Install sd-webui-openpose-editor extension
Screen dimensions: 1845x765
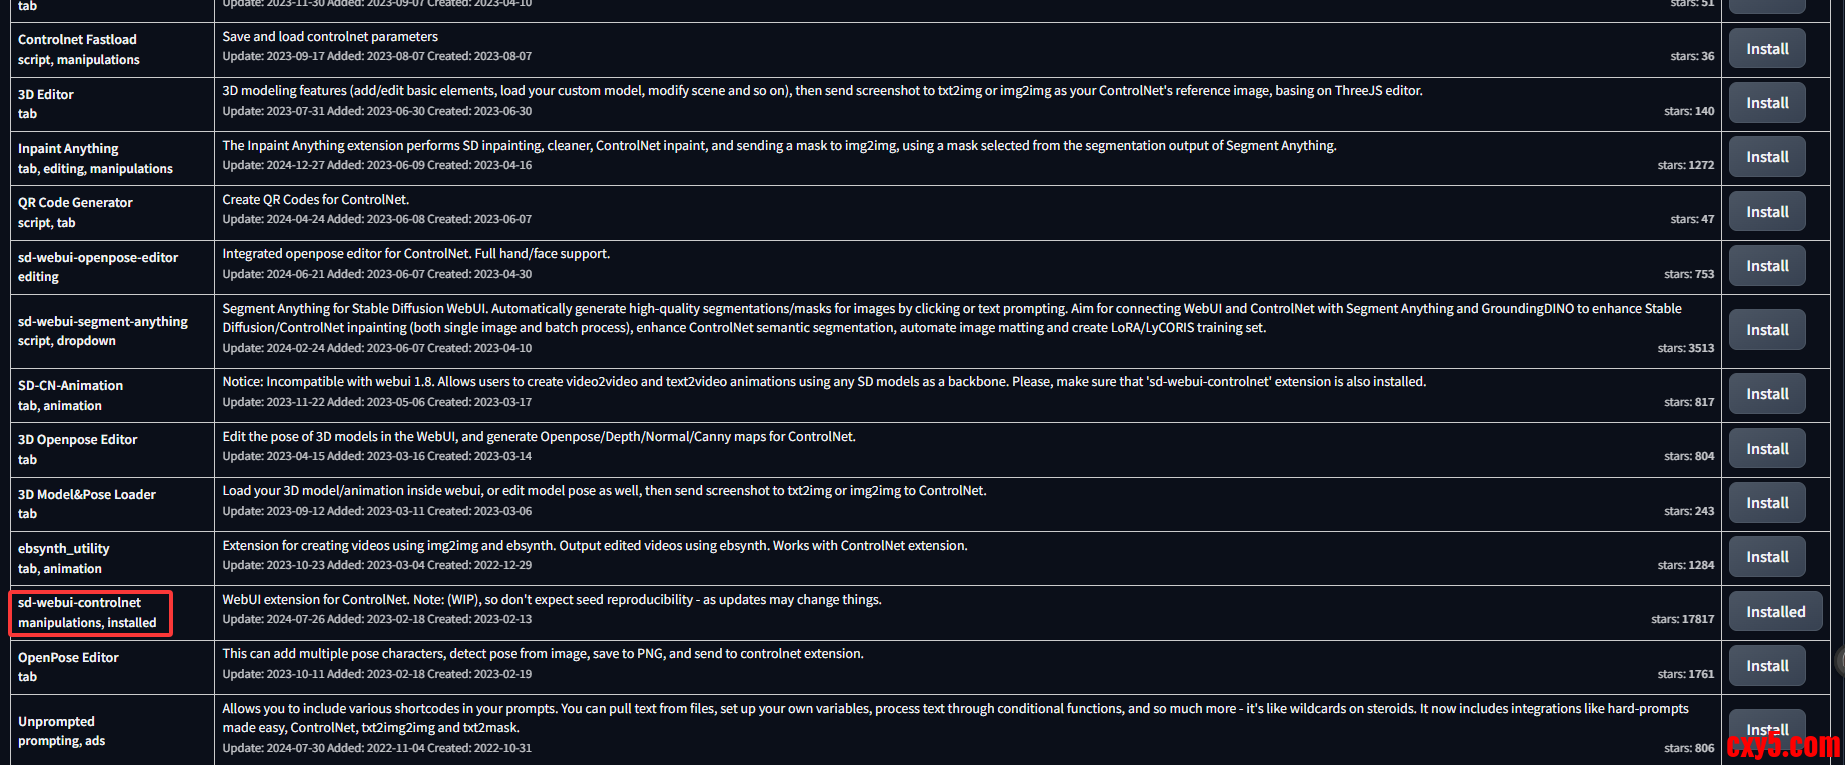coord(1767,266)
